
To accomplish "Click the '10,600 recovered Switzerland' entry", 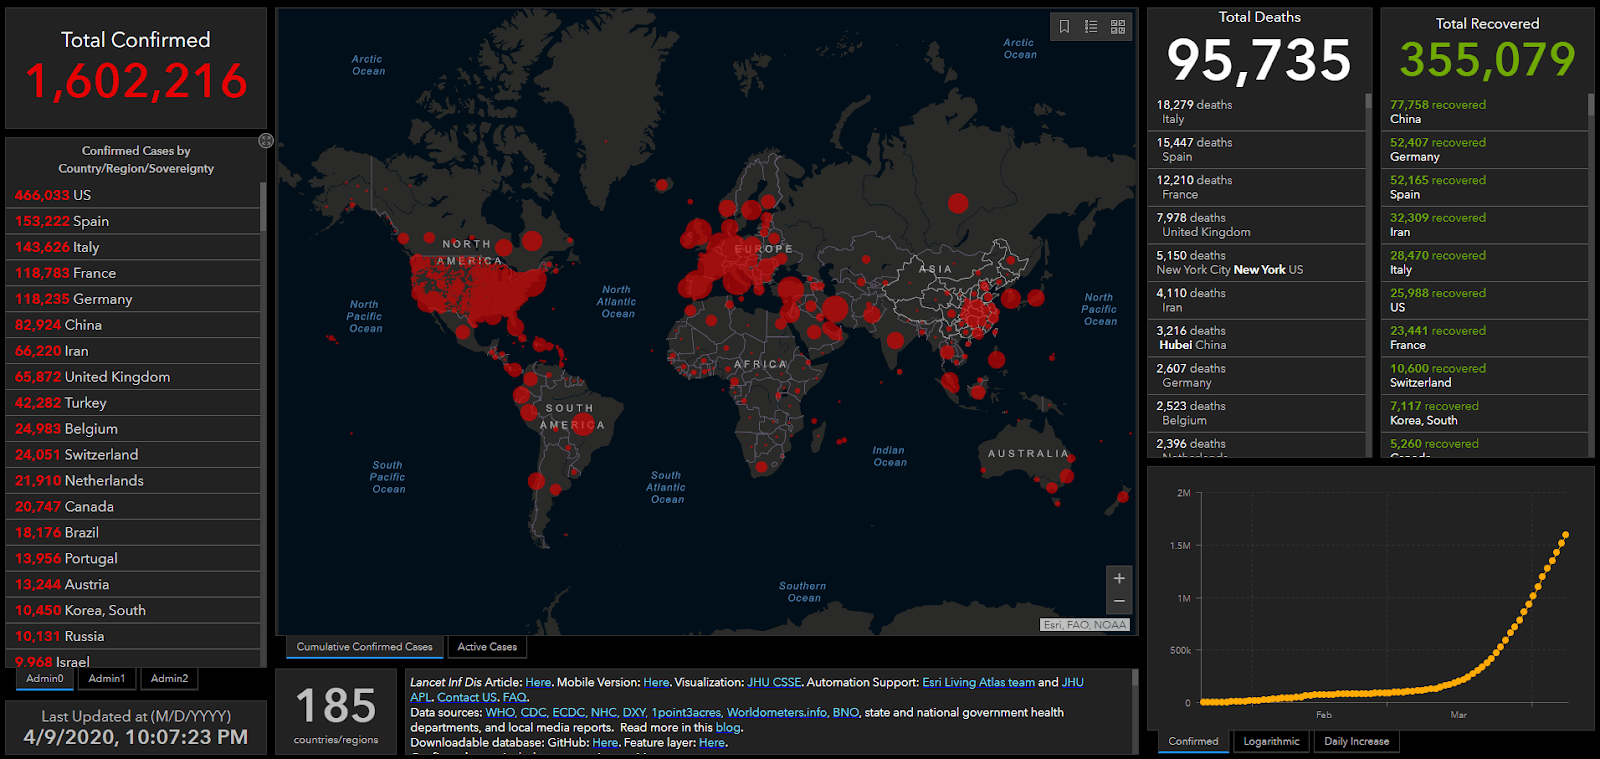I will [x=1485, y=376].
